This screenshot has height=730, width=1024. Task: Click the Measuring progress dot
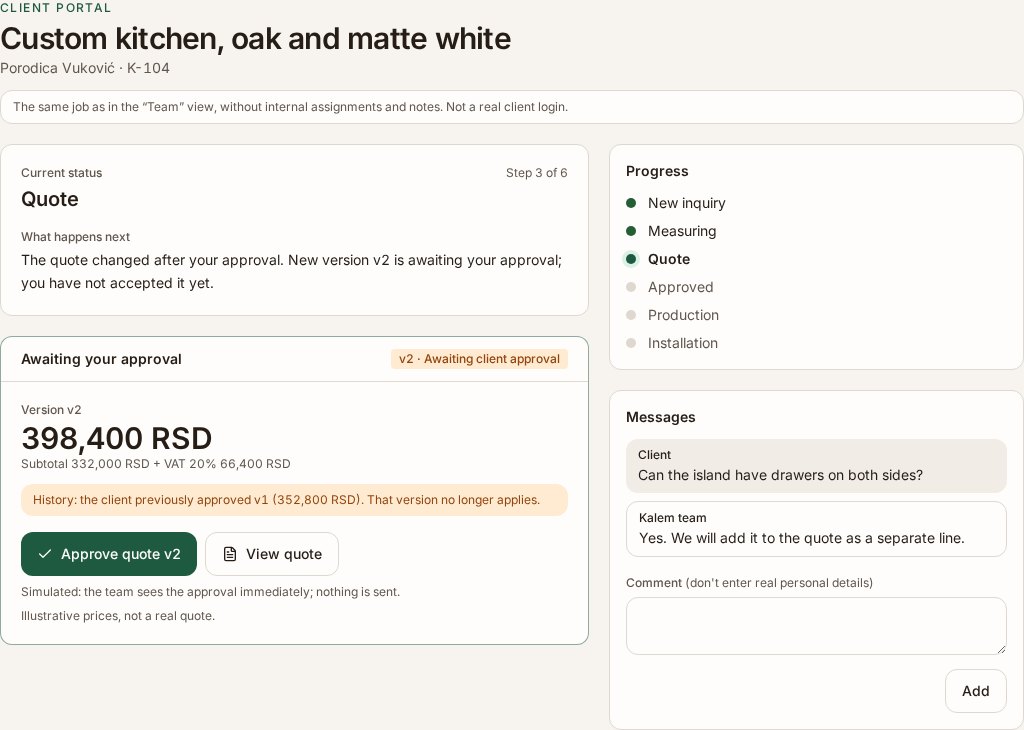631,231
